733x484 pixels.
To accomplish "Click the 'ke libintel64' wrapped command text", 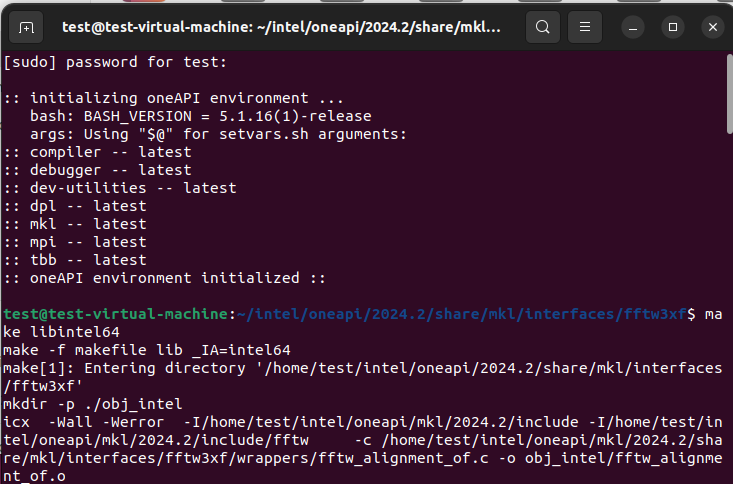I will (61, 332).
